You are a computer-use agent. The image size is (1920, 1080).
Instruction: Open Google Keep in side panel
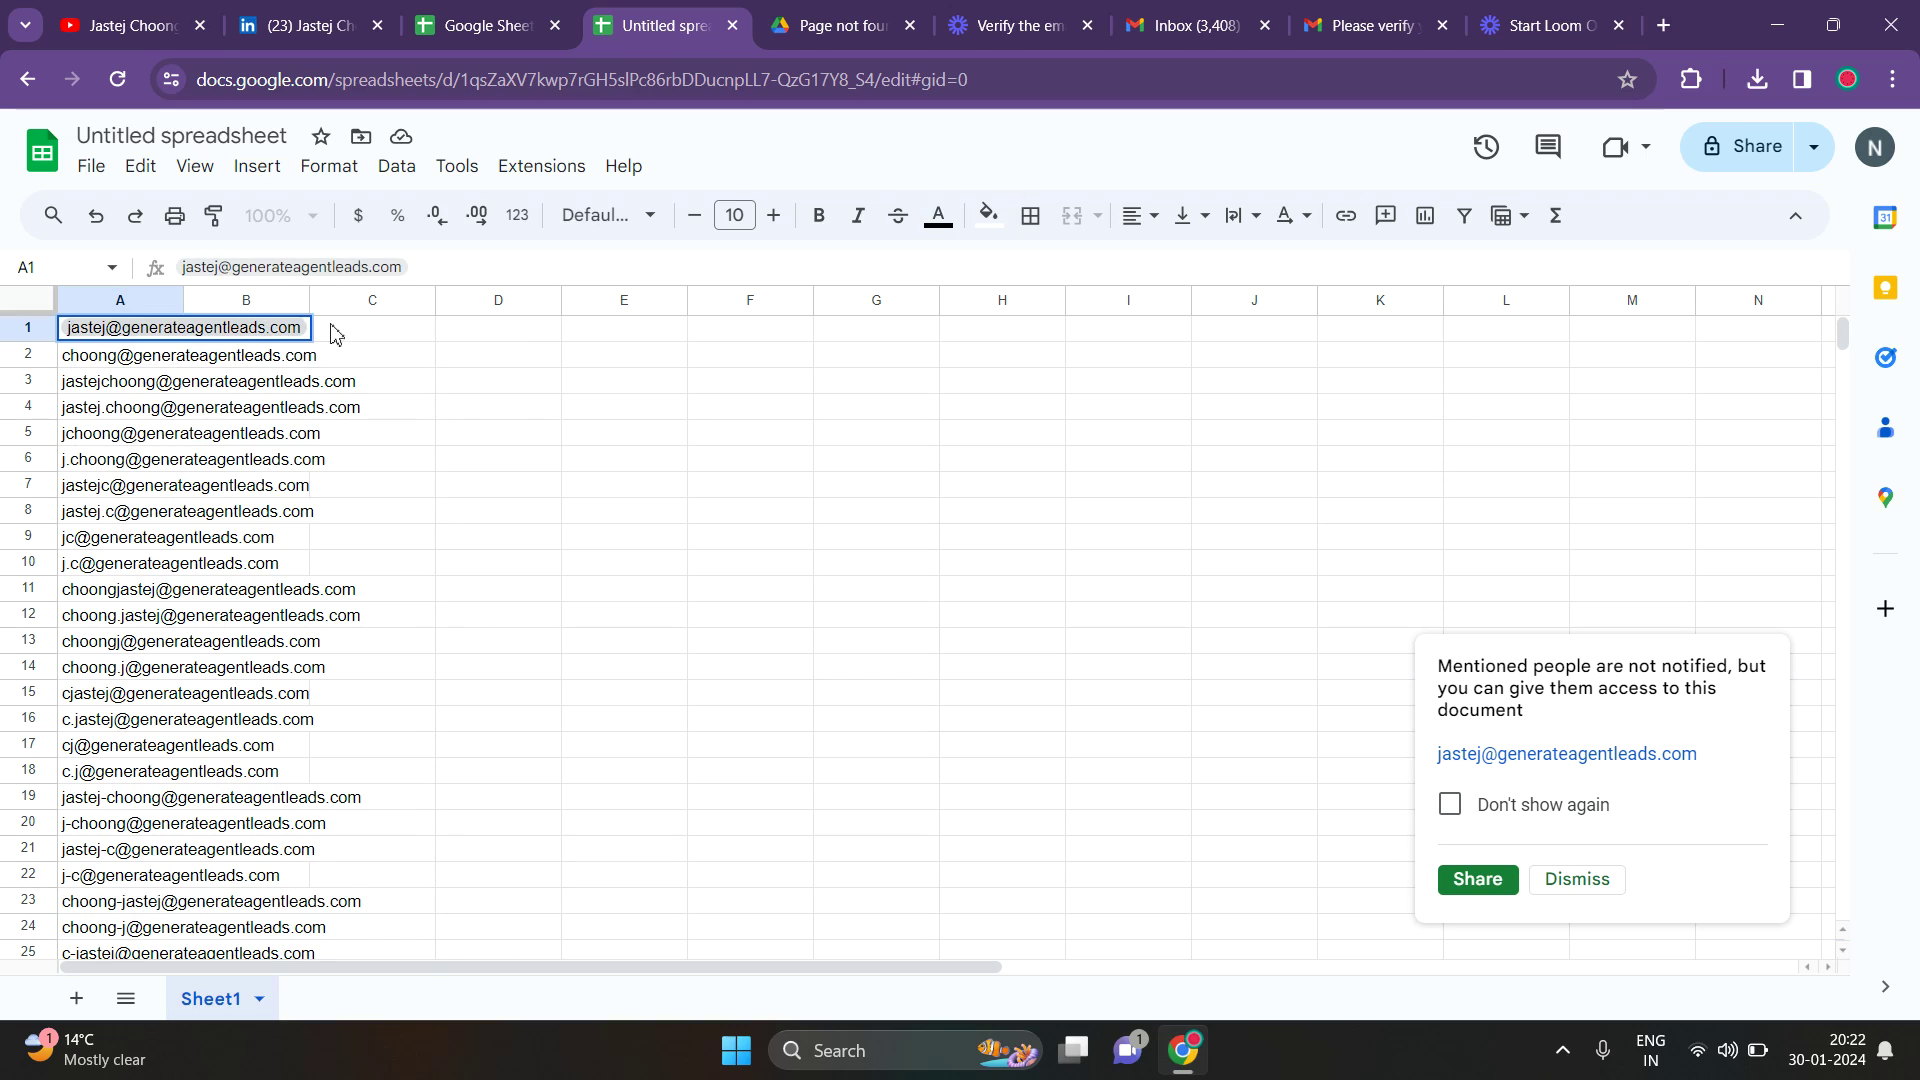1885,289
